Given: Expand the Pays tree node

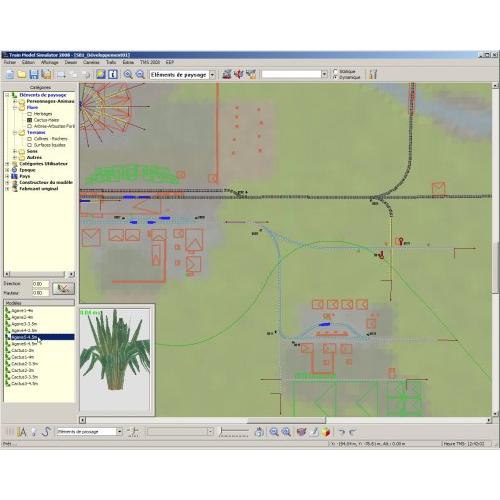Looking at the screenshot, I should tap(7, 176).
